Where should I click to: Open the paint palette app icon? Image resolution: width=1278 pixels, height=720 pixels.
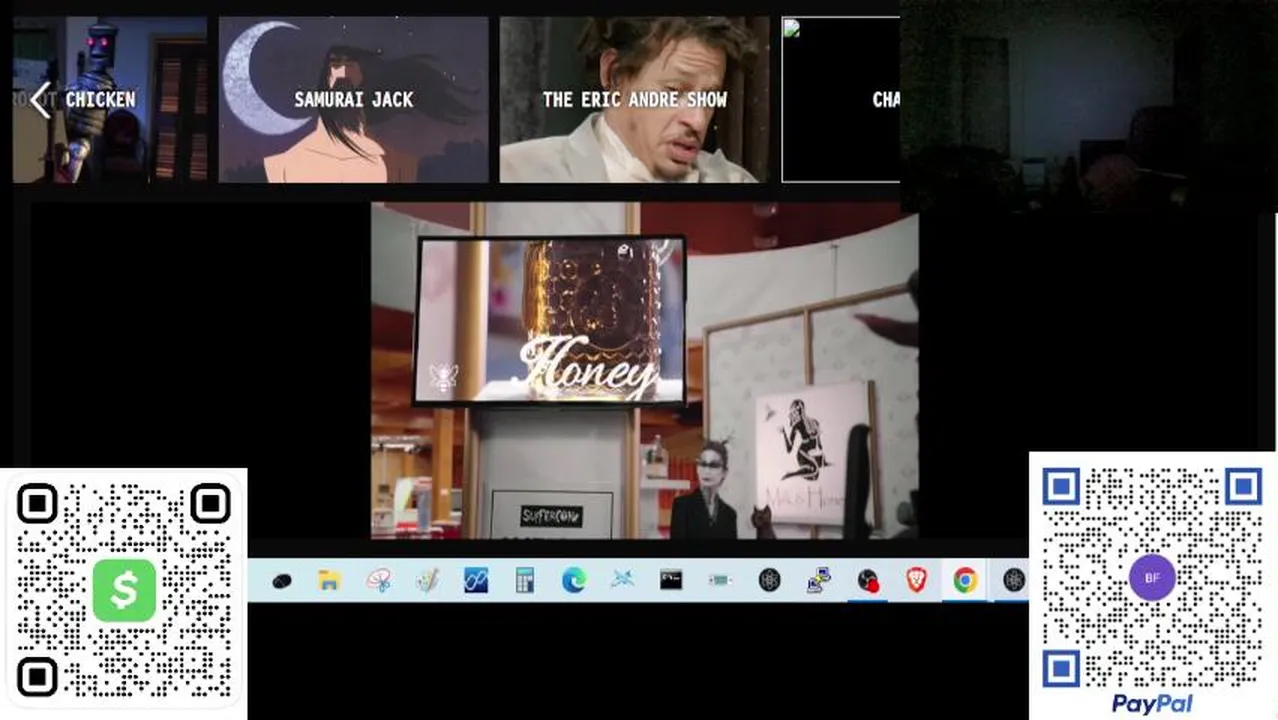click(x=428, y=580)
